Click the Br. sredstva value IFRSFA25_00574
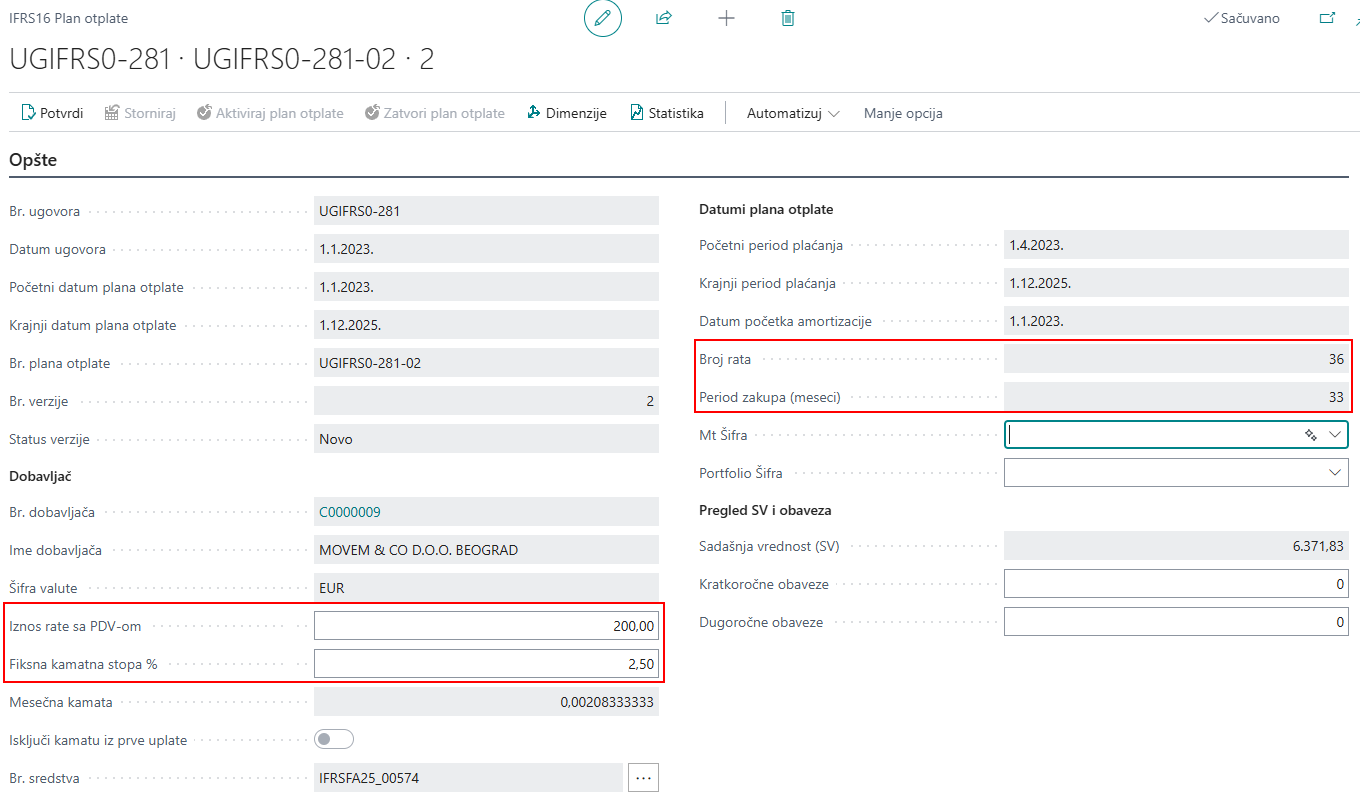 point(468,777)
